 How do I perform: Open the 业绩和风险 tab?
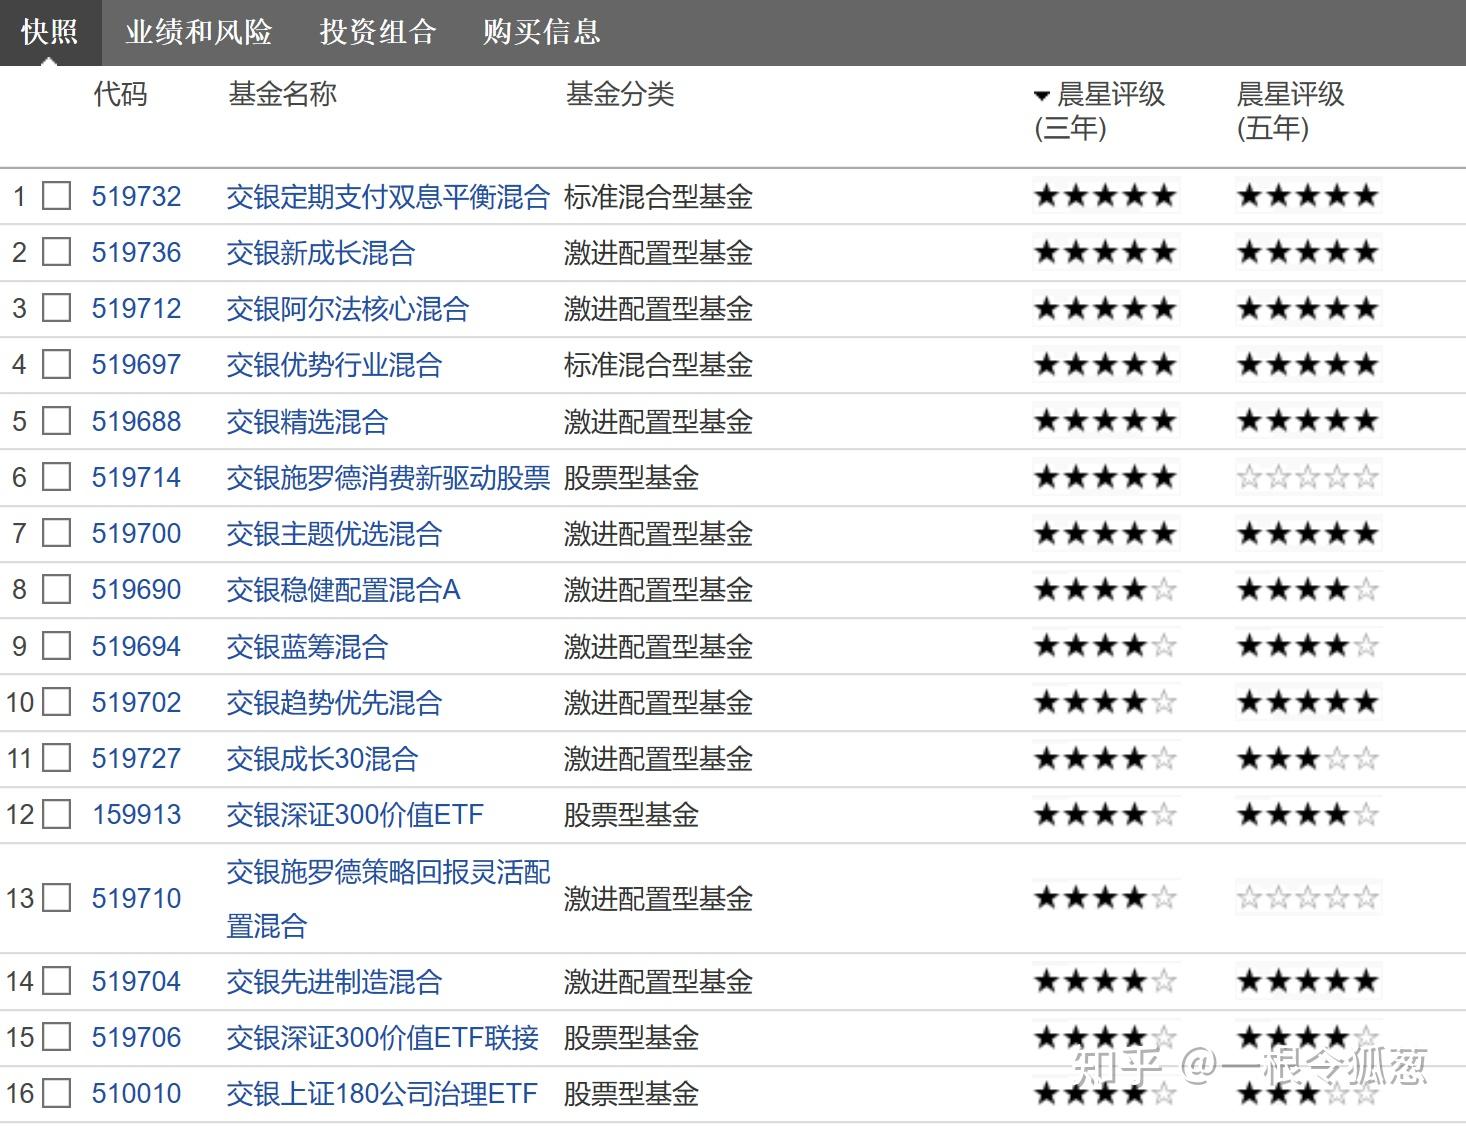[x=198, y=32]
